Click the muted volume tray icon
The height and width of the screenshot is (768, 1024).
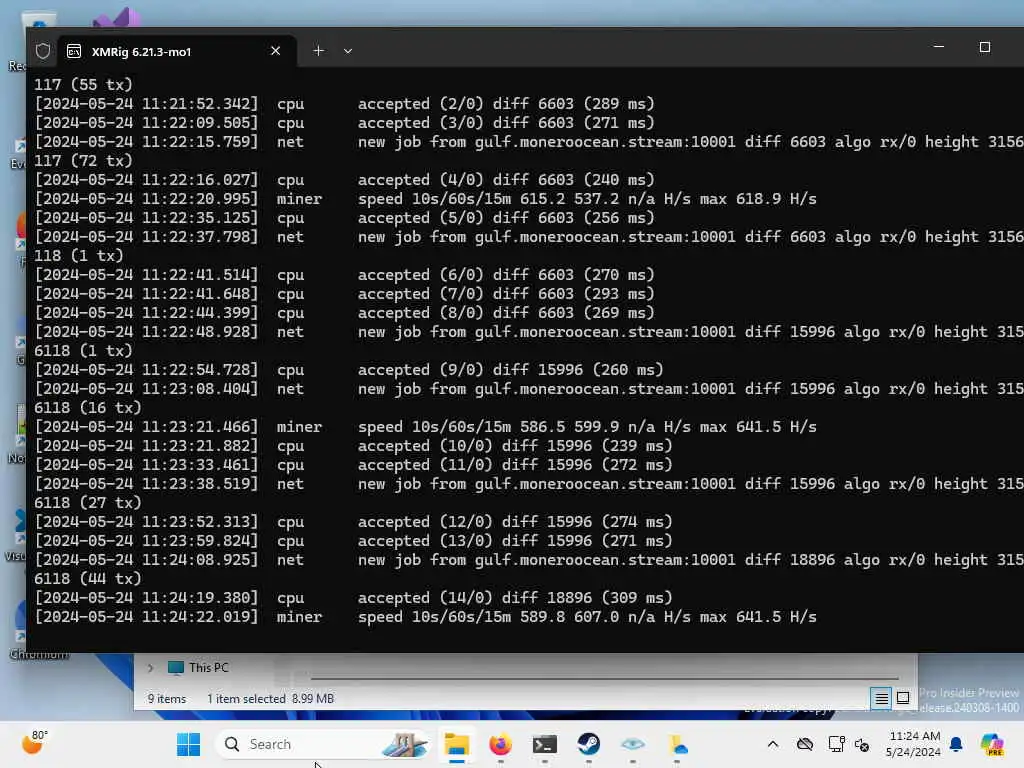click(862, 744)
